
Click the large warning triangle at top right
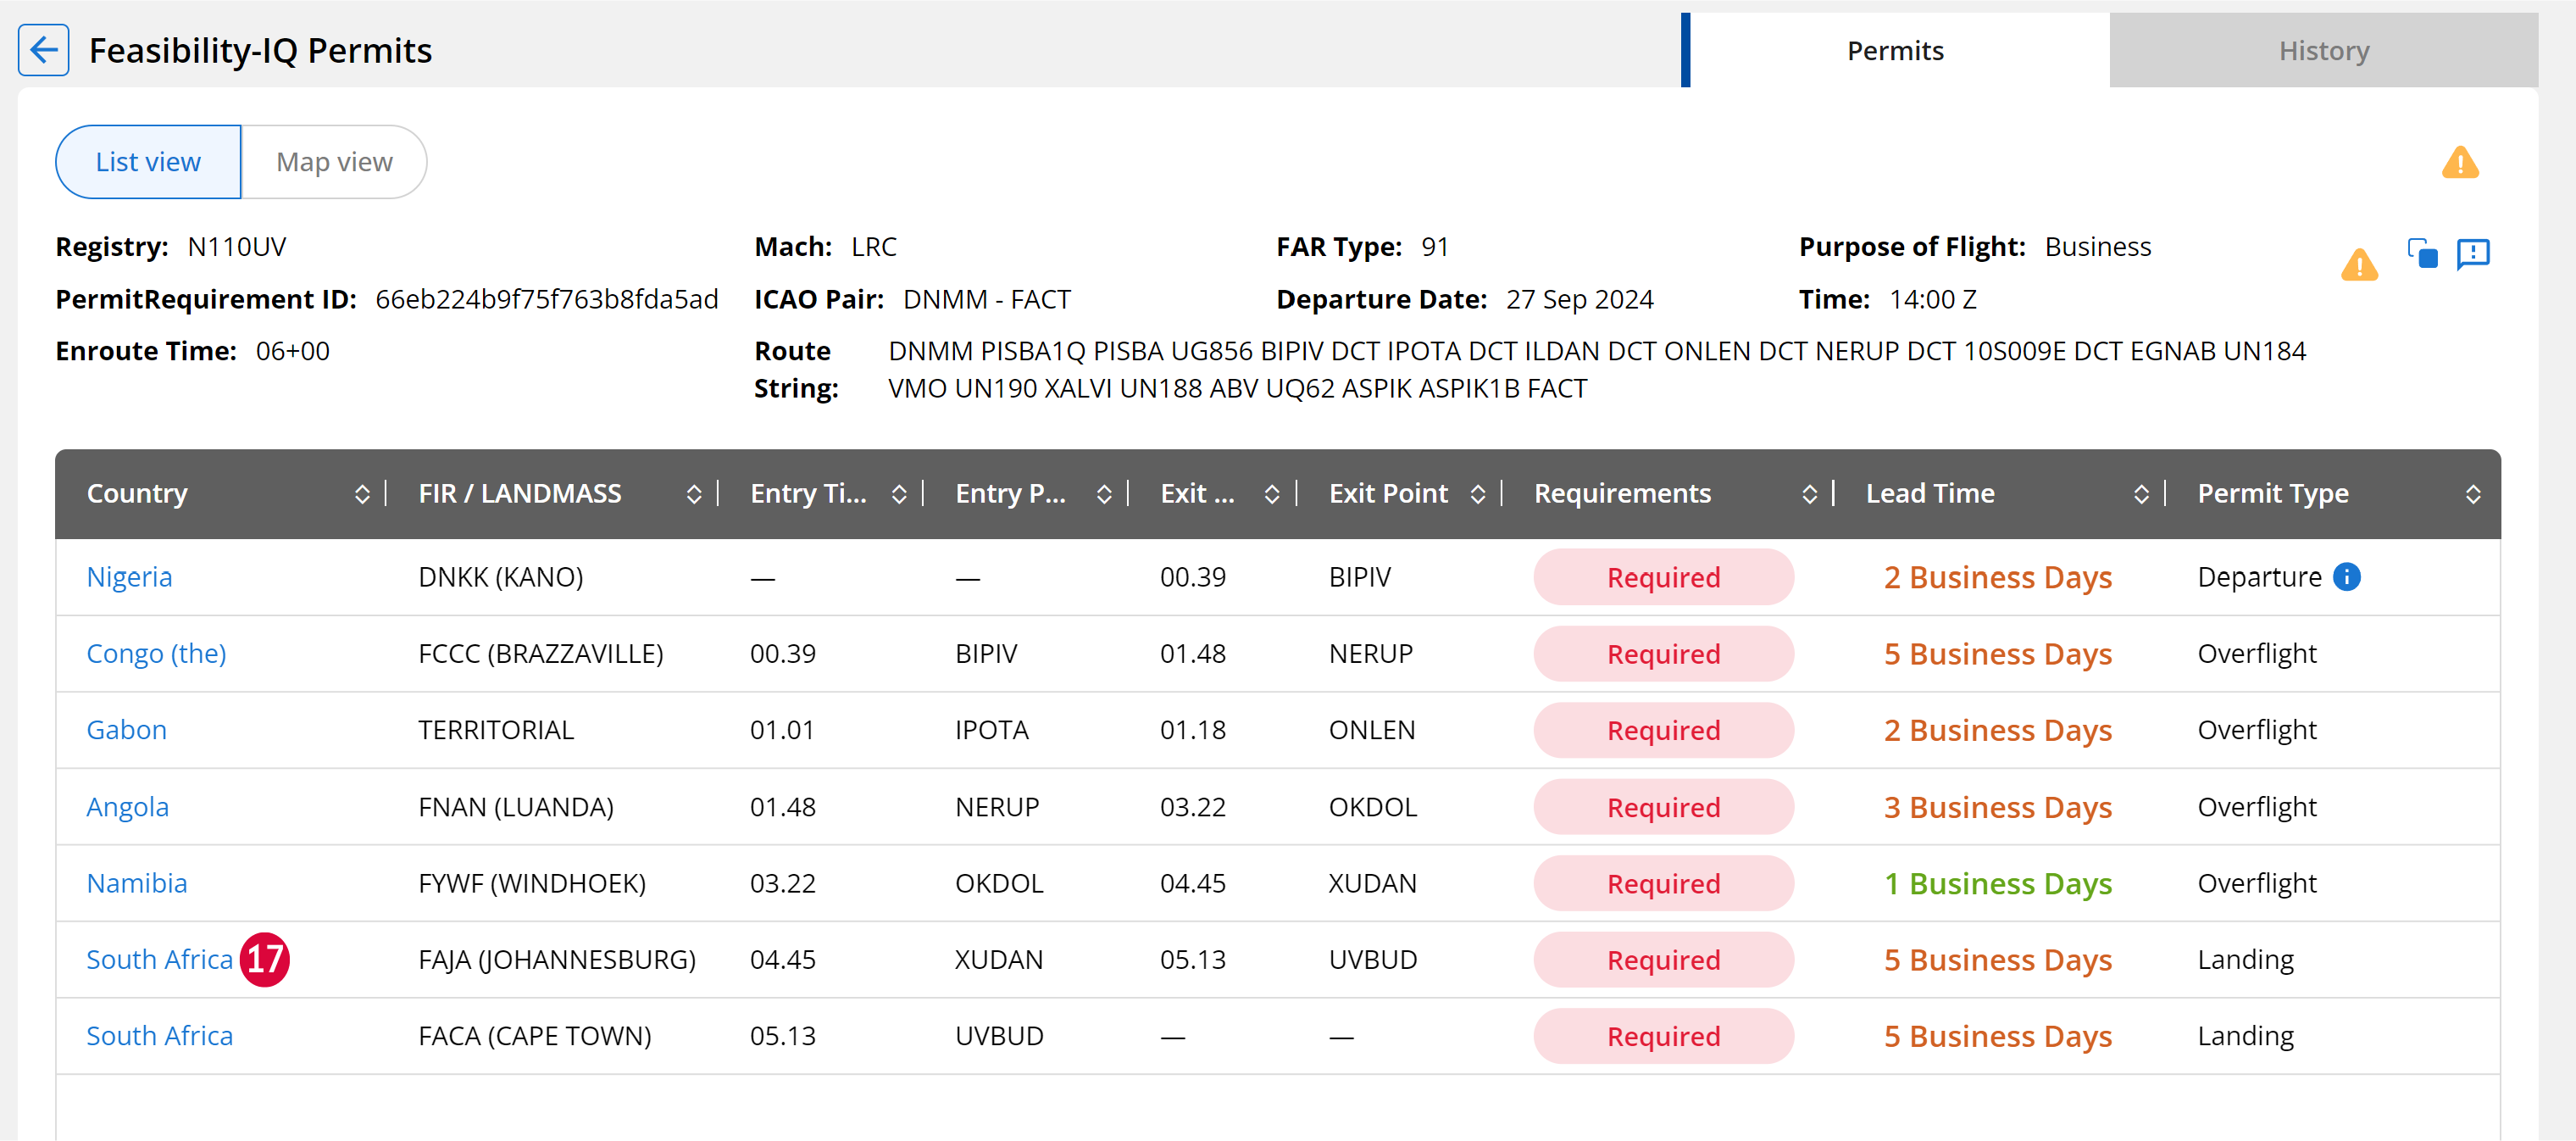pyautogui.click(x=2460, y=162)
